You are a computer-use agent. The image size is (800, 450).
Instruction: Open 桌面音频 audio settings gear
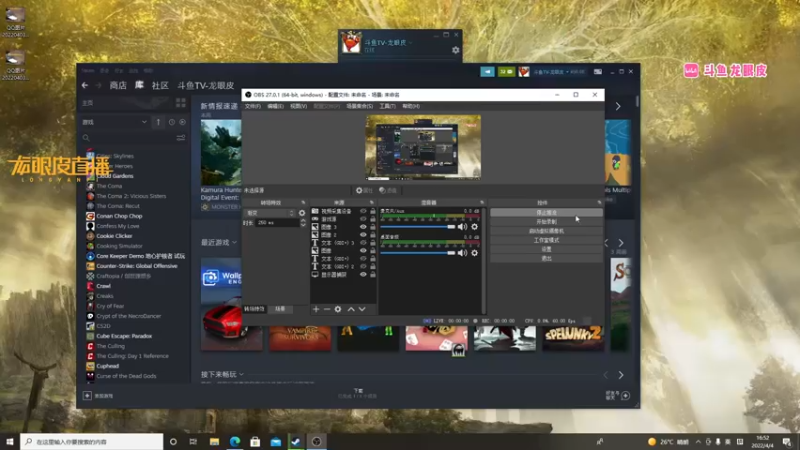tap(474, 253)
